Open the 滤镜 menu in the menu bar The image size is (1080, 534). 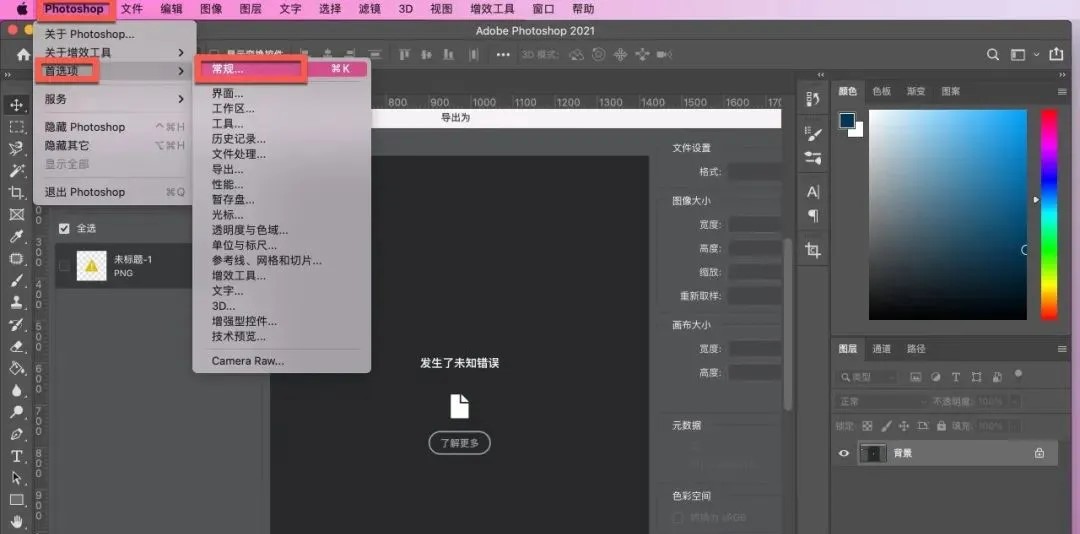pos(370,9)
